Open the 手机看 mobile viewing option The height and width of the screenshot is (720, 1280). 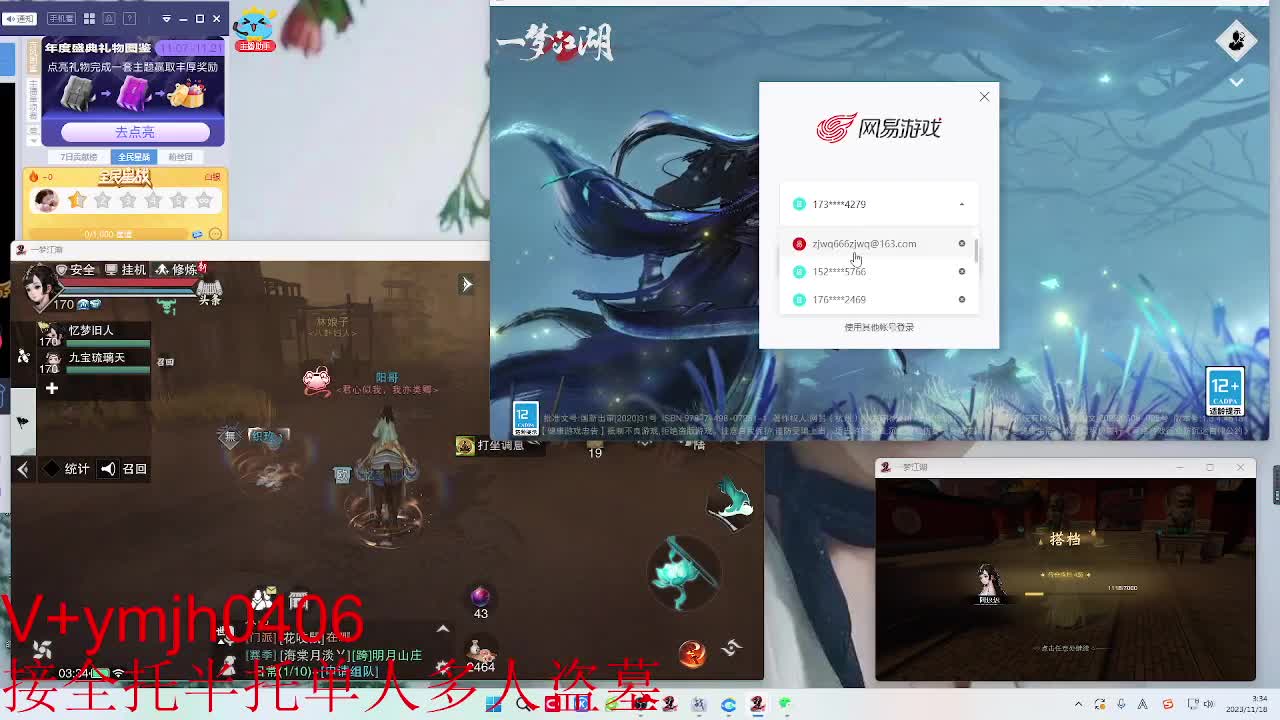pyautogui.click(x=61, y=18)
